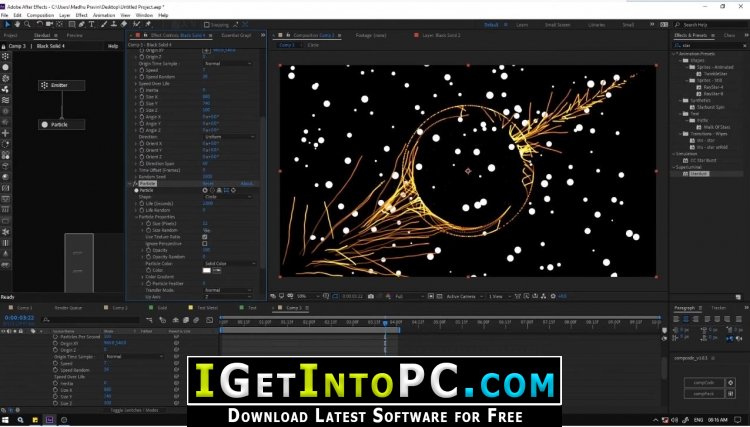Viewport: 750px width, 427px height.
Task: Open the Direction dropdown set to Uniform
Action: point(229,137)
